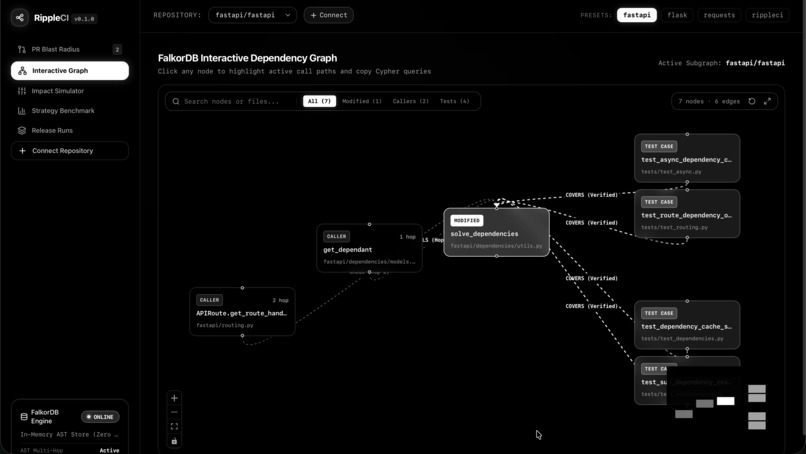Click the FalkorDB Engine database icon
Image resolution: width=806 pixels, height=454 pixels.
point(24,416)
